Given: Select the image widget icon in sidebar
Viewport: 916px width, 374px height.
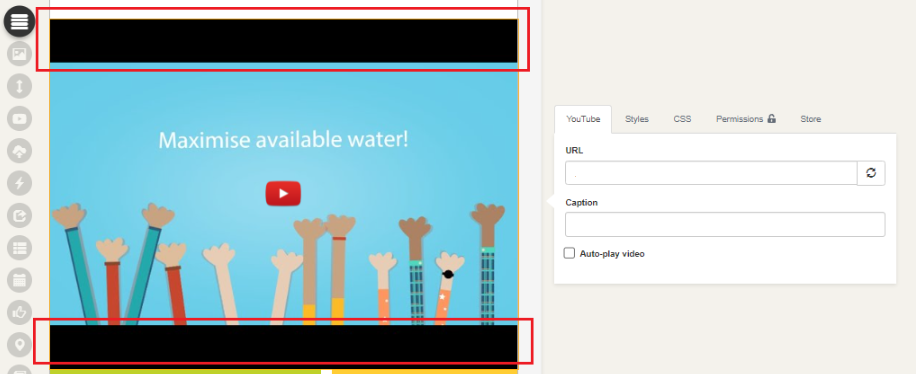Looking at the screenshot, I should point(19,54).
